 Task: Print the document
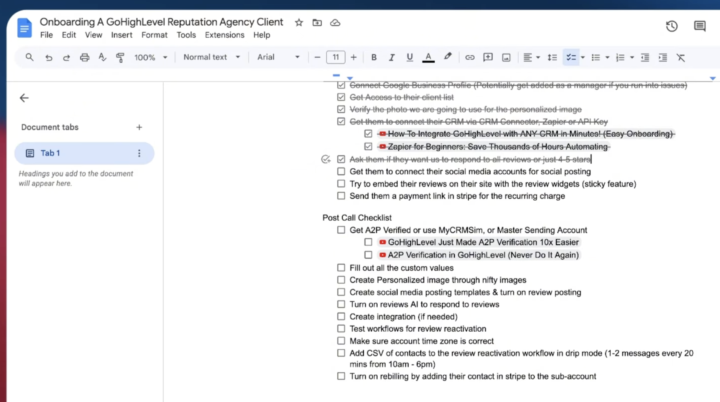coord(84,57)
